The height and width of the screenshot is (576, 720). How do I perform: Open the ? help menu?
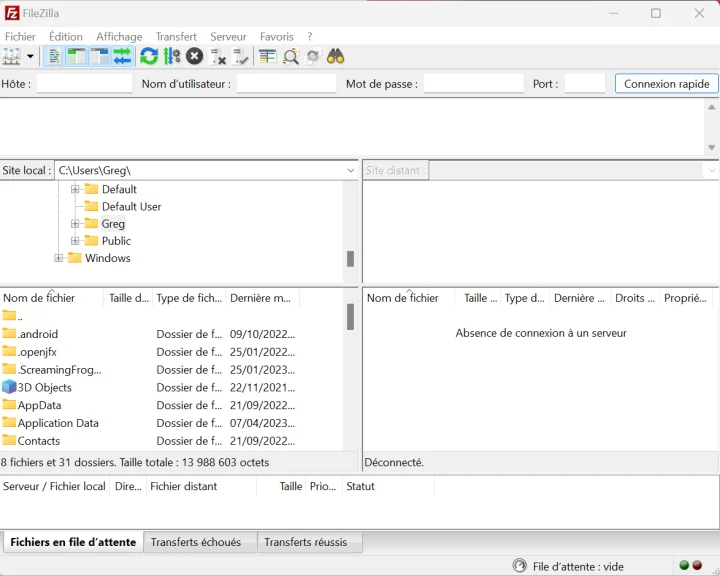(310, 37)
